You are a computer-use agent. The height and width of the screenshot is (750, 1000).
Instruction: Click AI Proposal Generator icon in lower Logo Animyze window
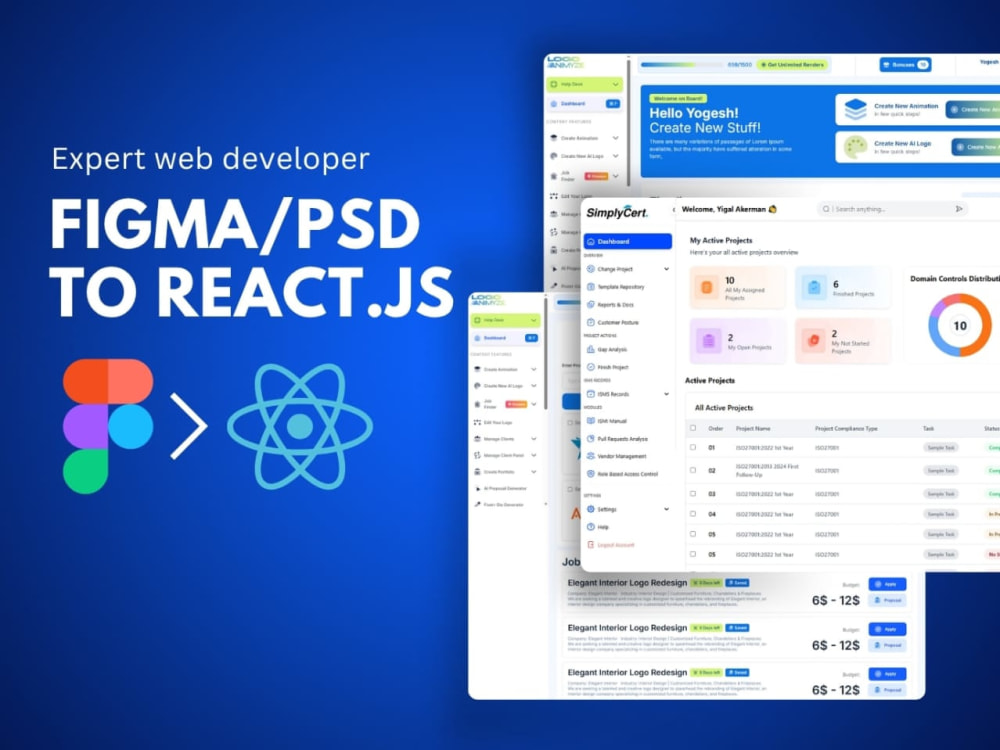[x=477, y=489]
